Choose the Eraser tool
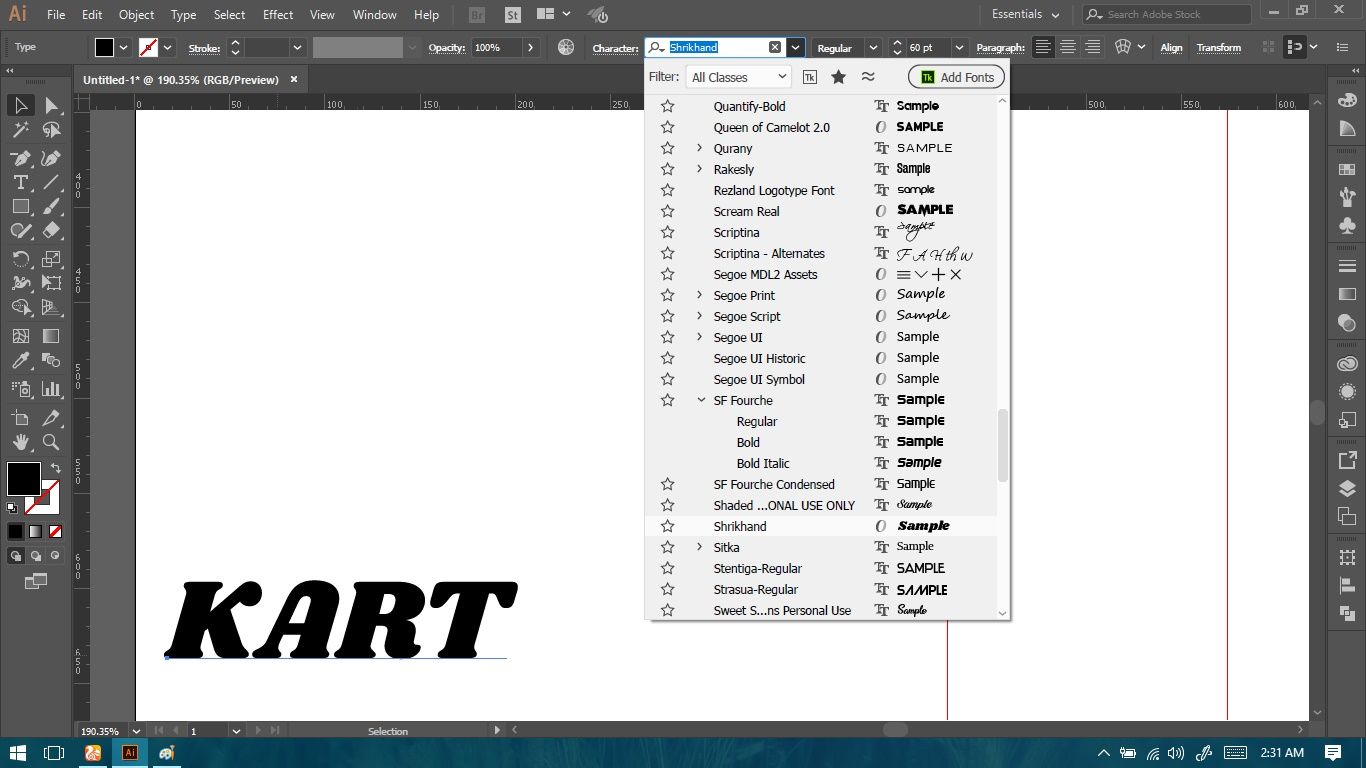This screenshot has height=768, width=1366. click(x=51, y=230)
